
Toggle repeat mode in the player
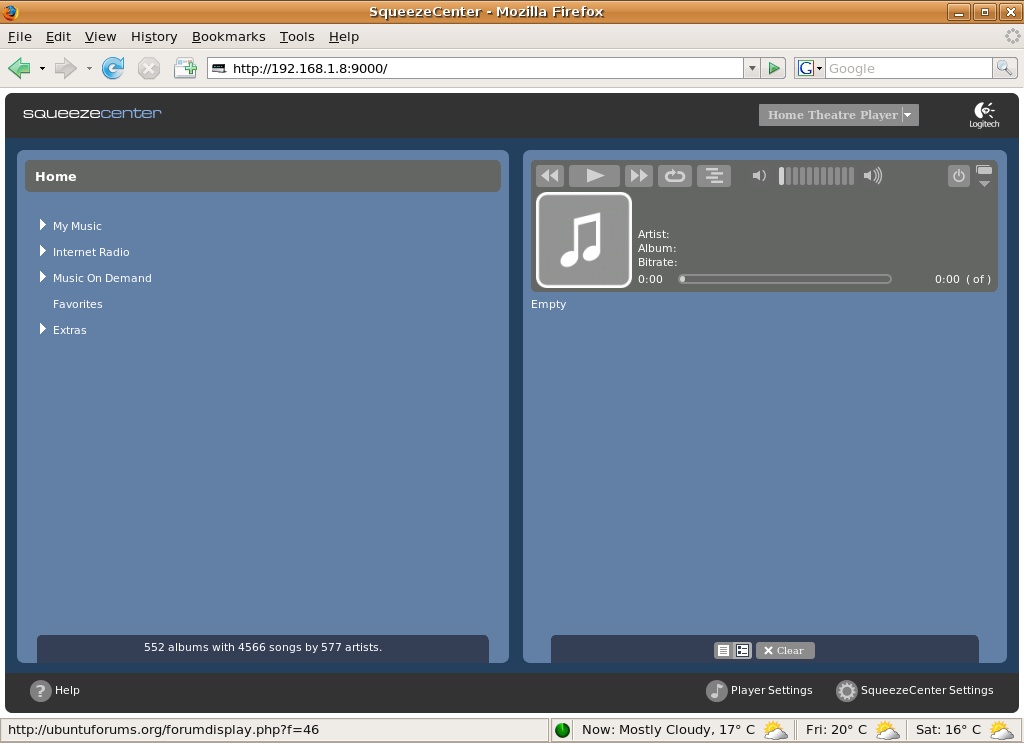point(675,176)
